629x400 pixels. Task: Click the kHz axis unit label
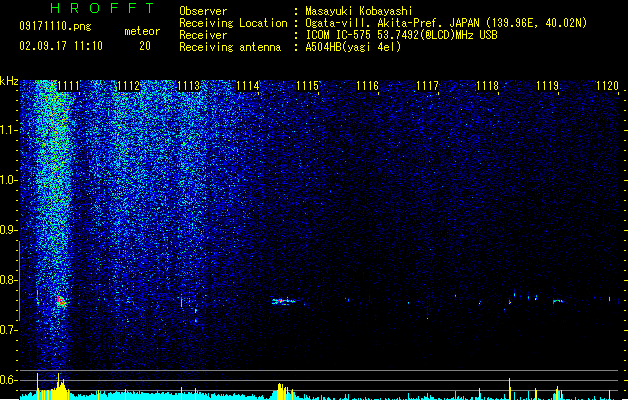pyautogui.click(x=9, y=81)
